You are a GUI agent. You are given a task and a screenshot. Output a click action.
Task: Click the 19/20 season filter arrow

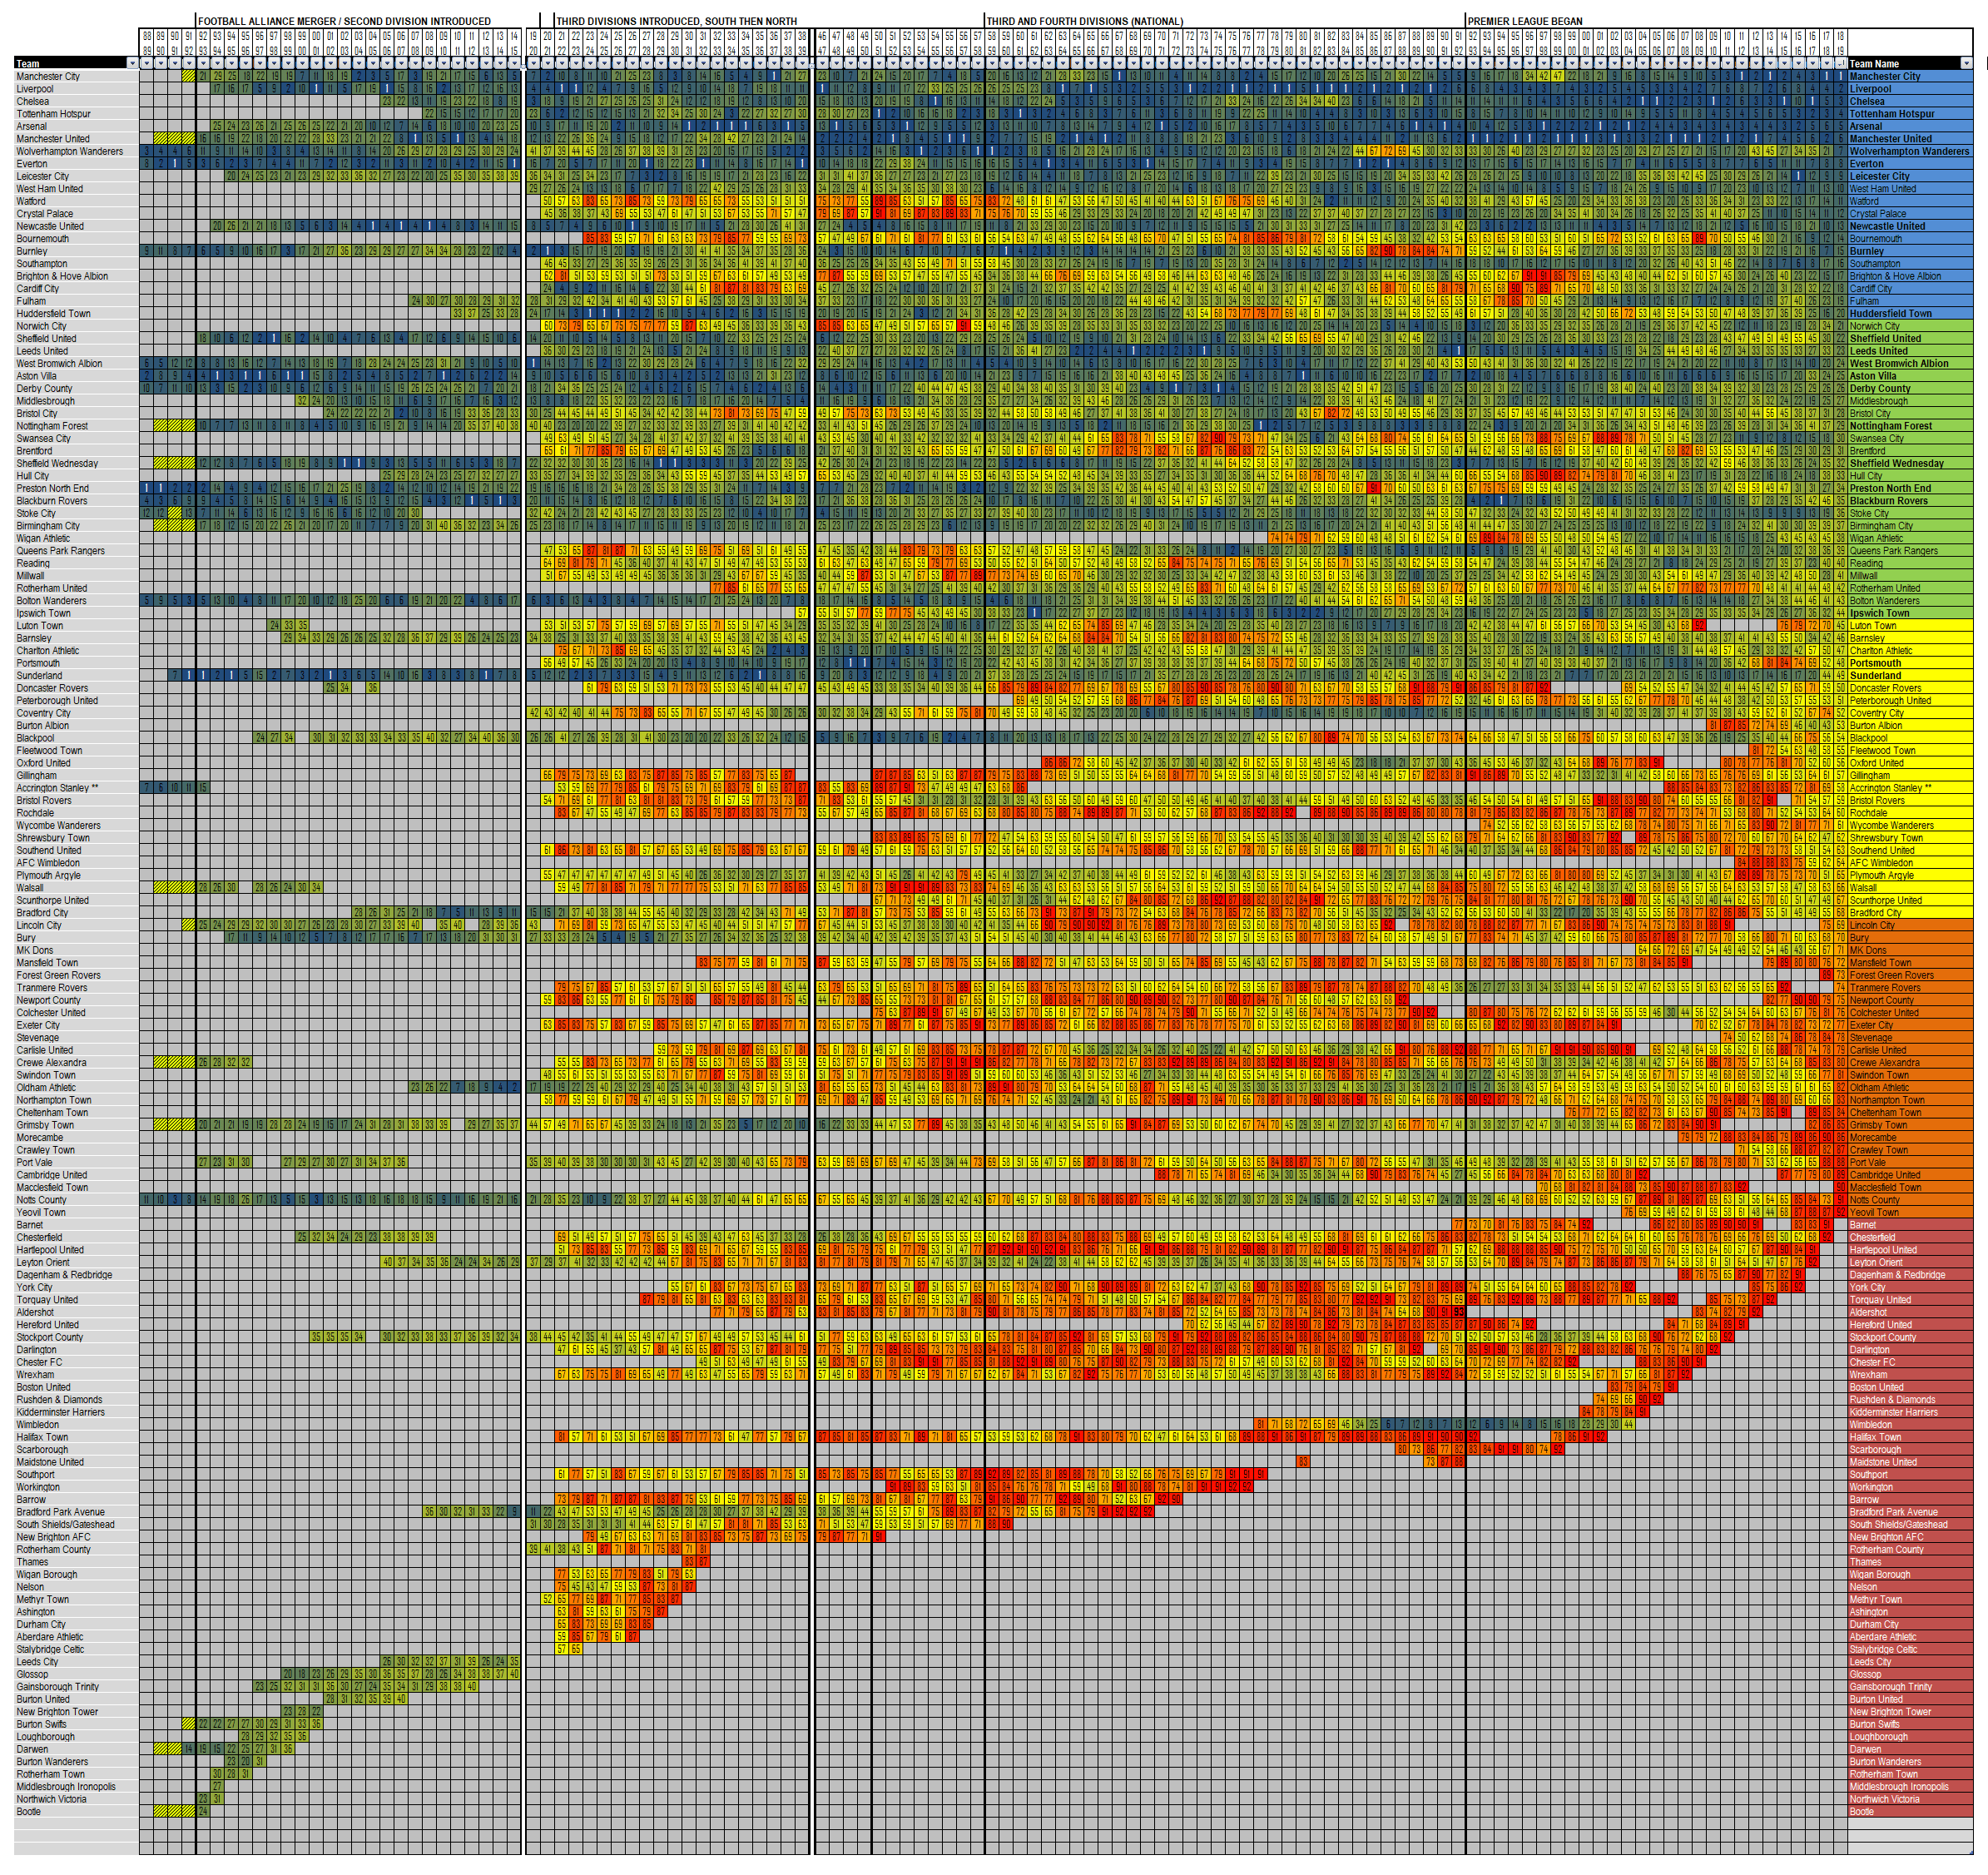click(x=536, y=63)
